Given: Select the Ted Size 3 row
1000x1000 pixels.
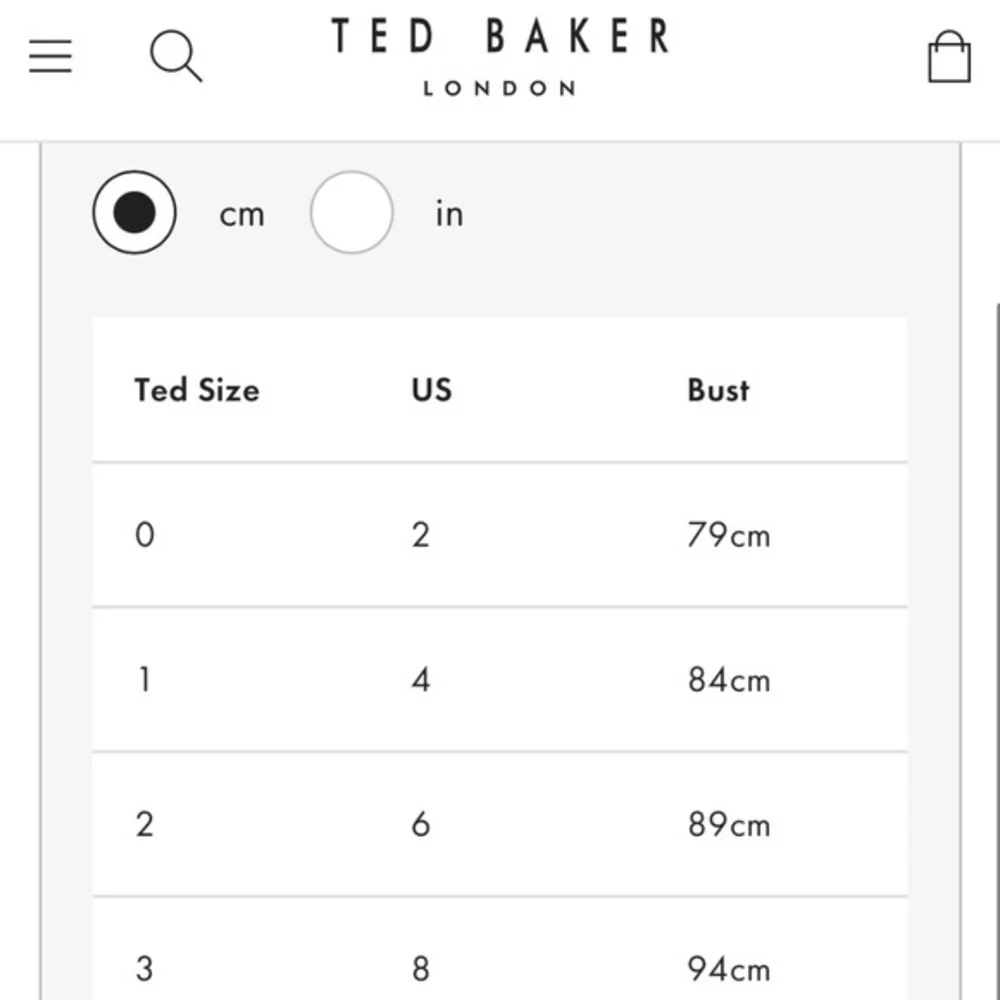Looking at the screenshot, I should (500, 950).
